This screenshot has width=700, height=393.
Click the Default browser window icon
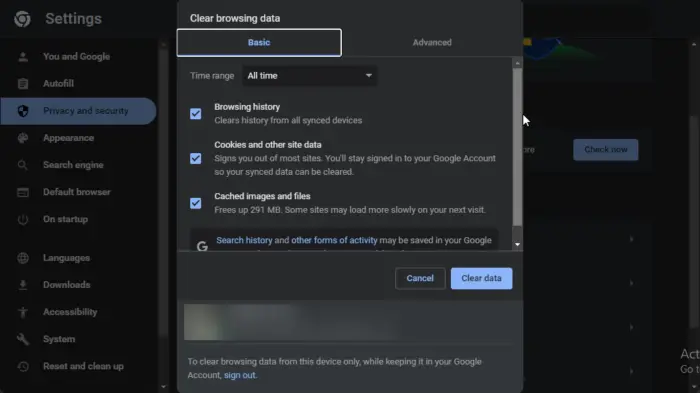(23, 192)
